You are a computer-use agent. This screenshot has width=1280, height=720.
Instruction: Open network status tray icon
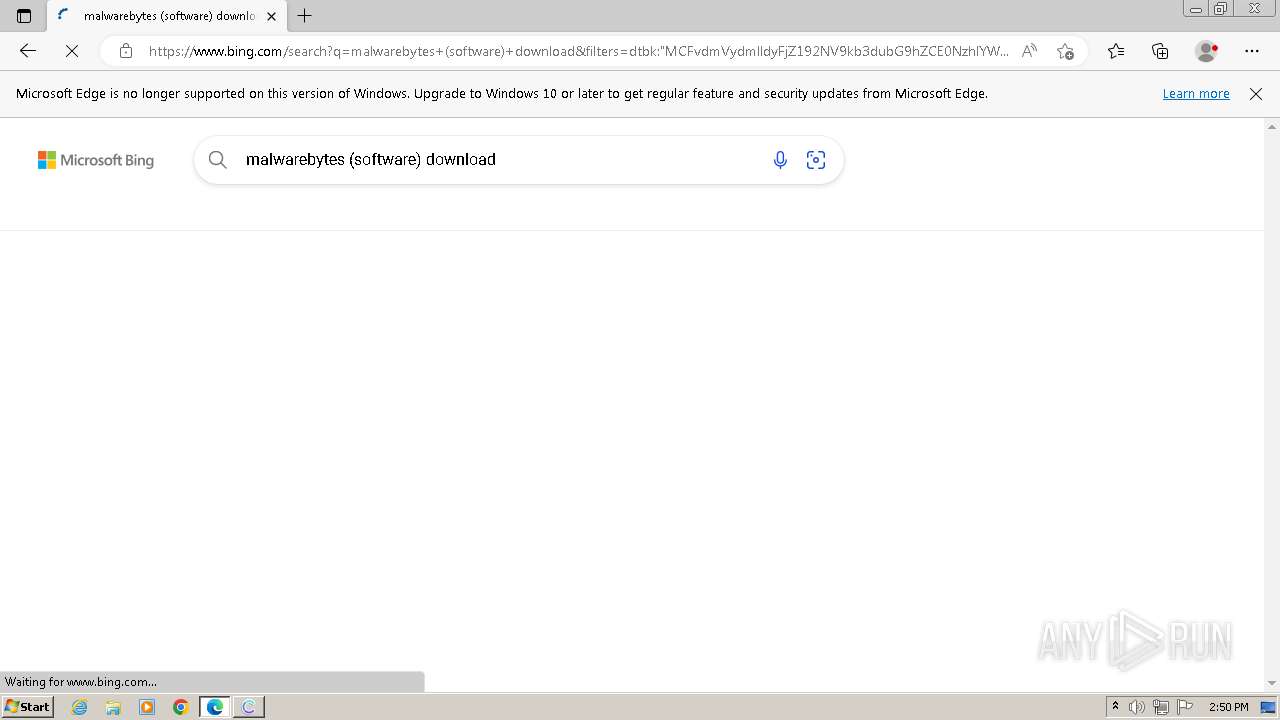[x=1161, y=707]
